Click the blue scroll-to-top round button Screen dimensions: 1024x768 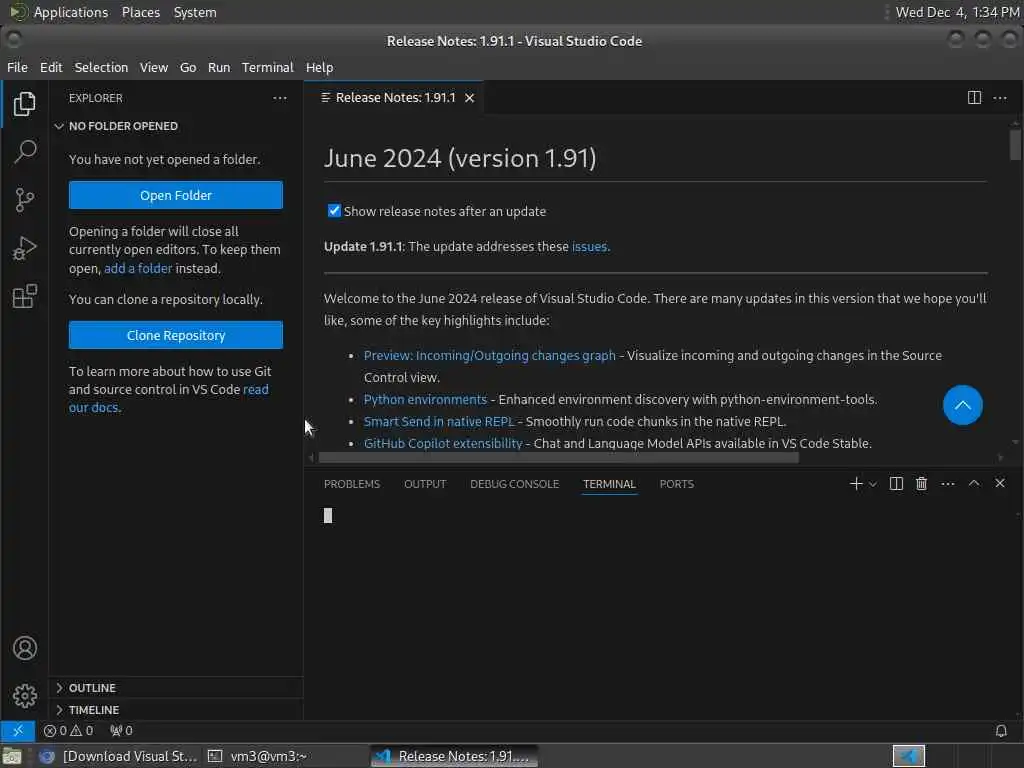(963, 405)
